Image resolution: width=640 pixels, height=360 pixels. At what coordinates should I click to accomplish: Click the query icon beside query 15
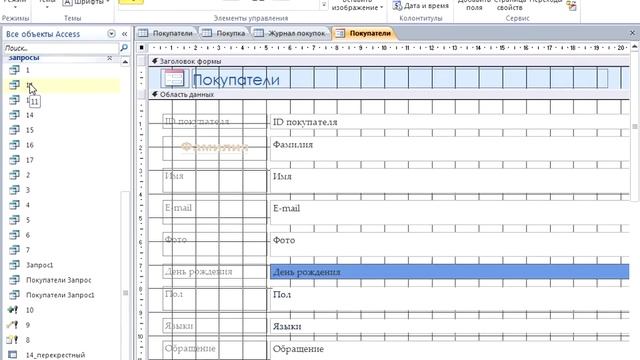(x=14, y=130)
